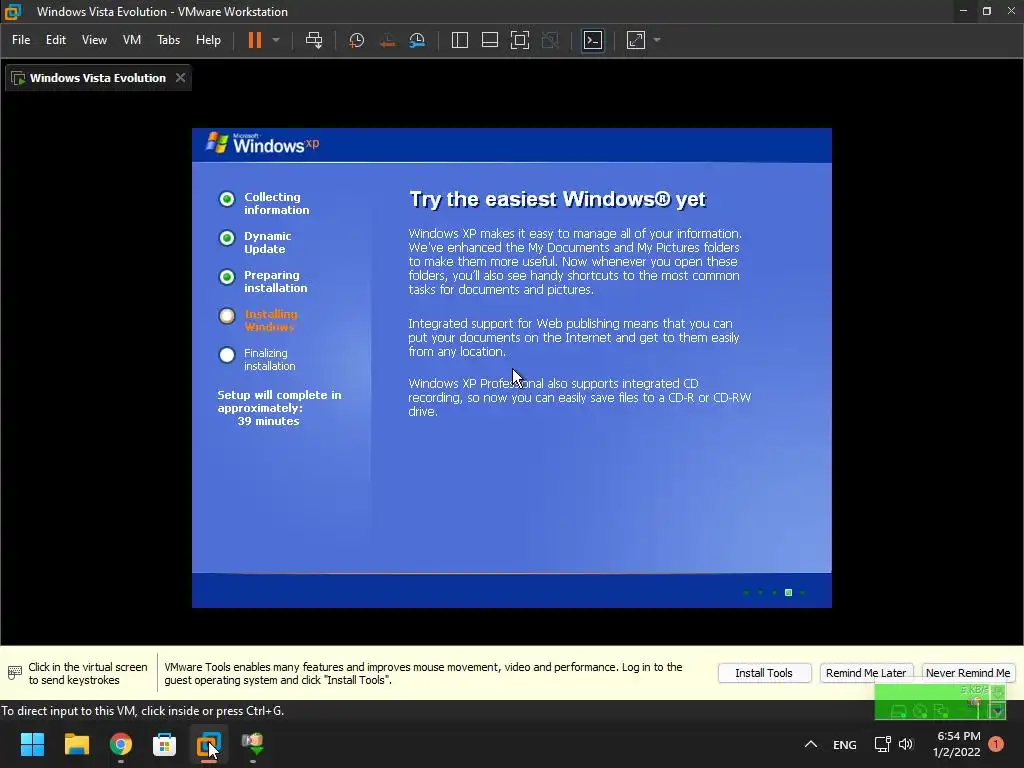Click keyboard icon in VMware hint bar
1024x768 pixels.
point(14,673)
